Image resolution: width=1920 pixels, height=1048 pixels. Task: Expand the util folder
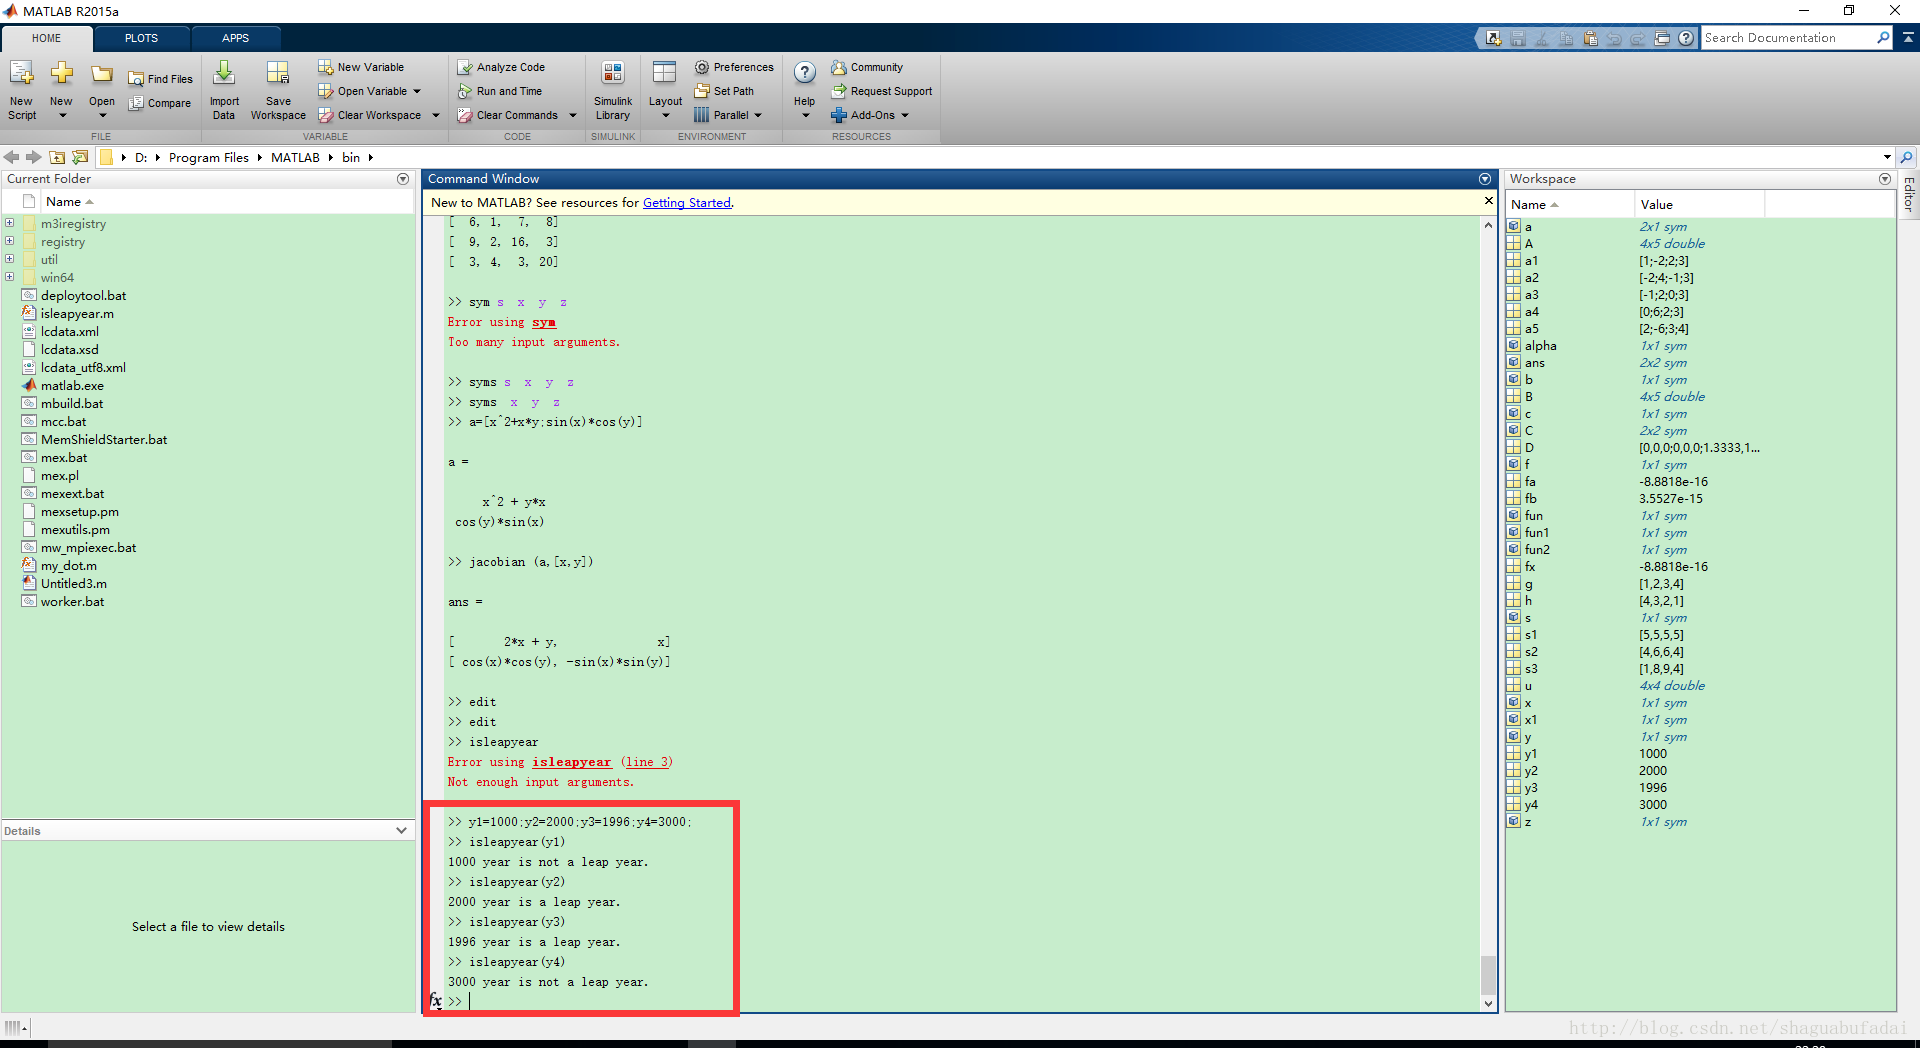point(10,259)
